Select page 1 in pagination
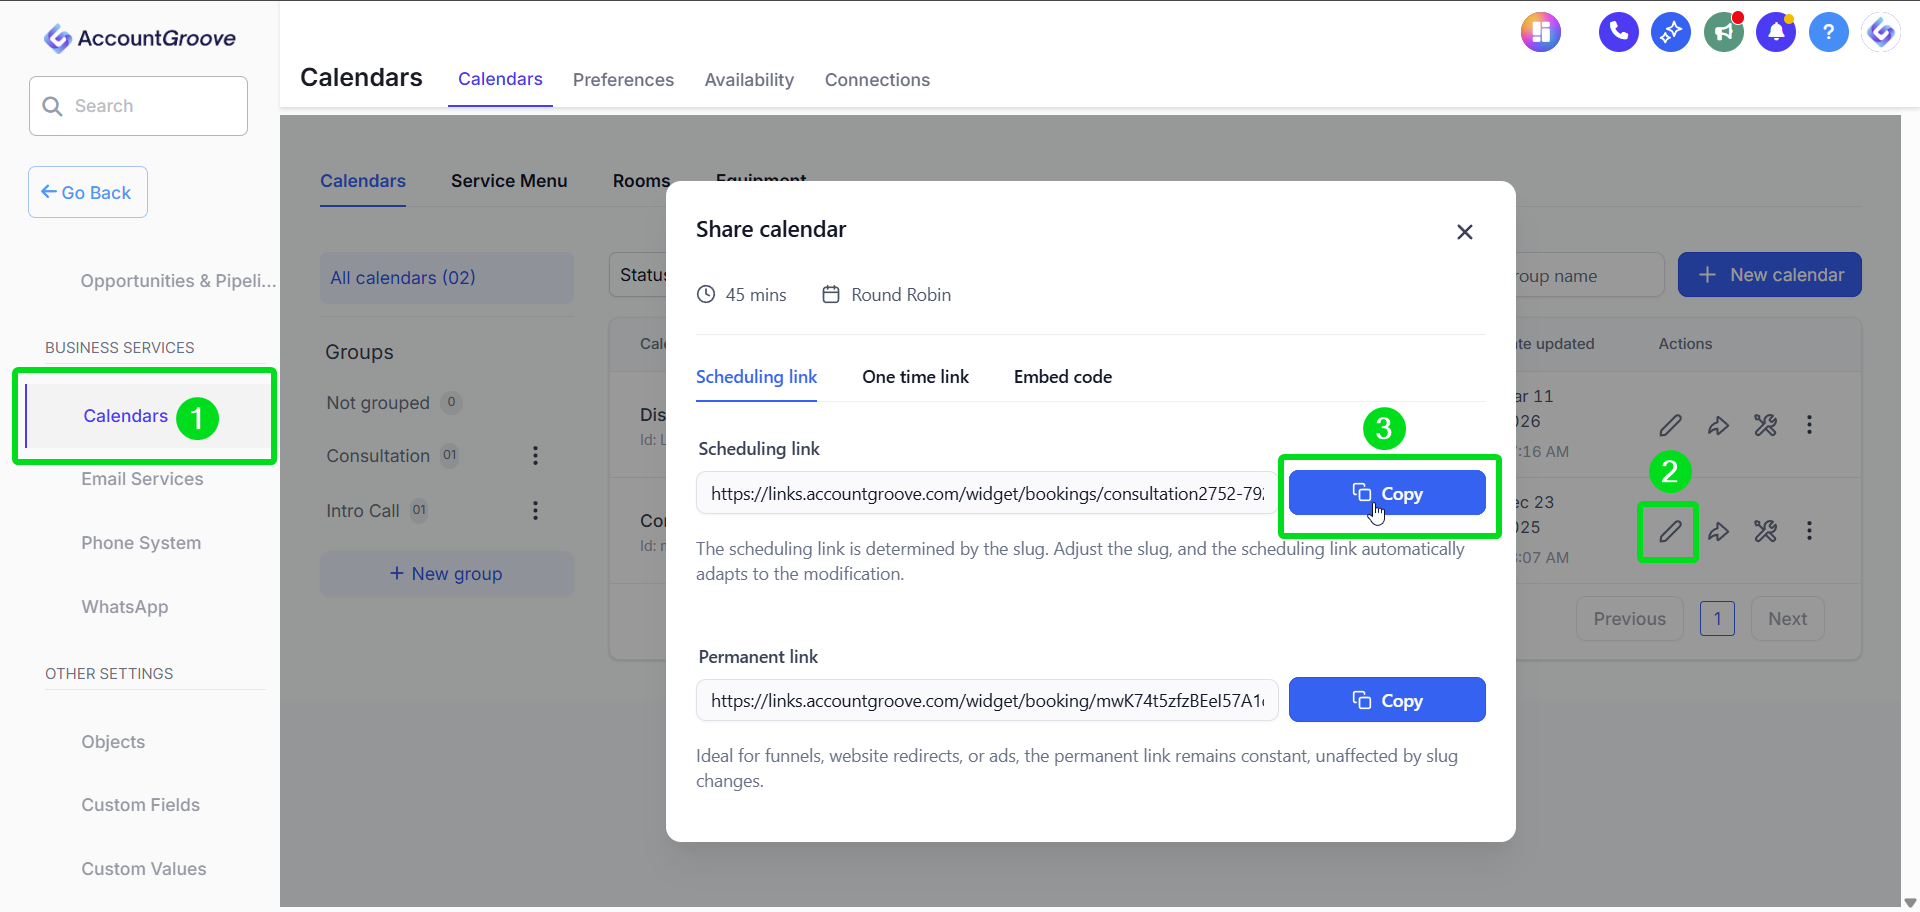 [1717, 619]
